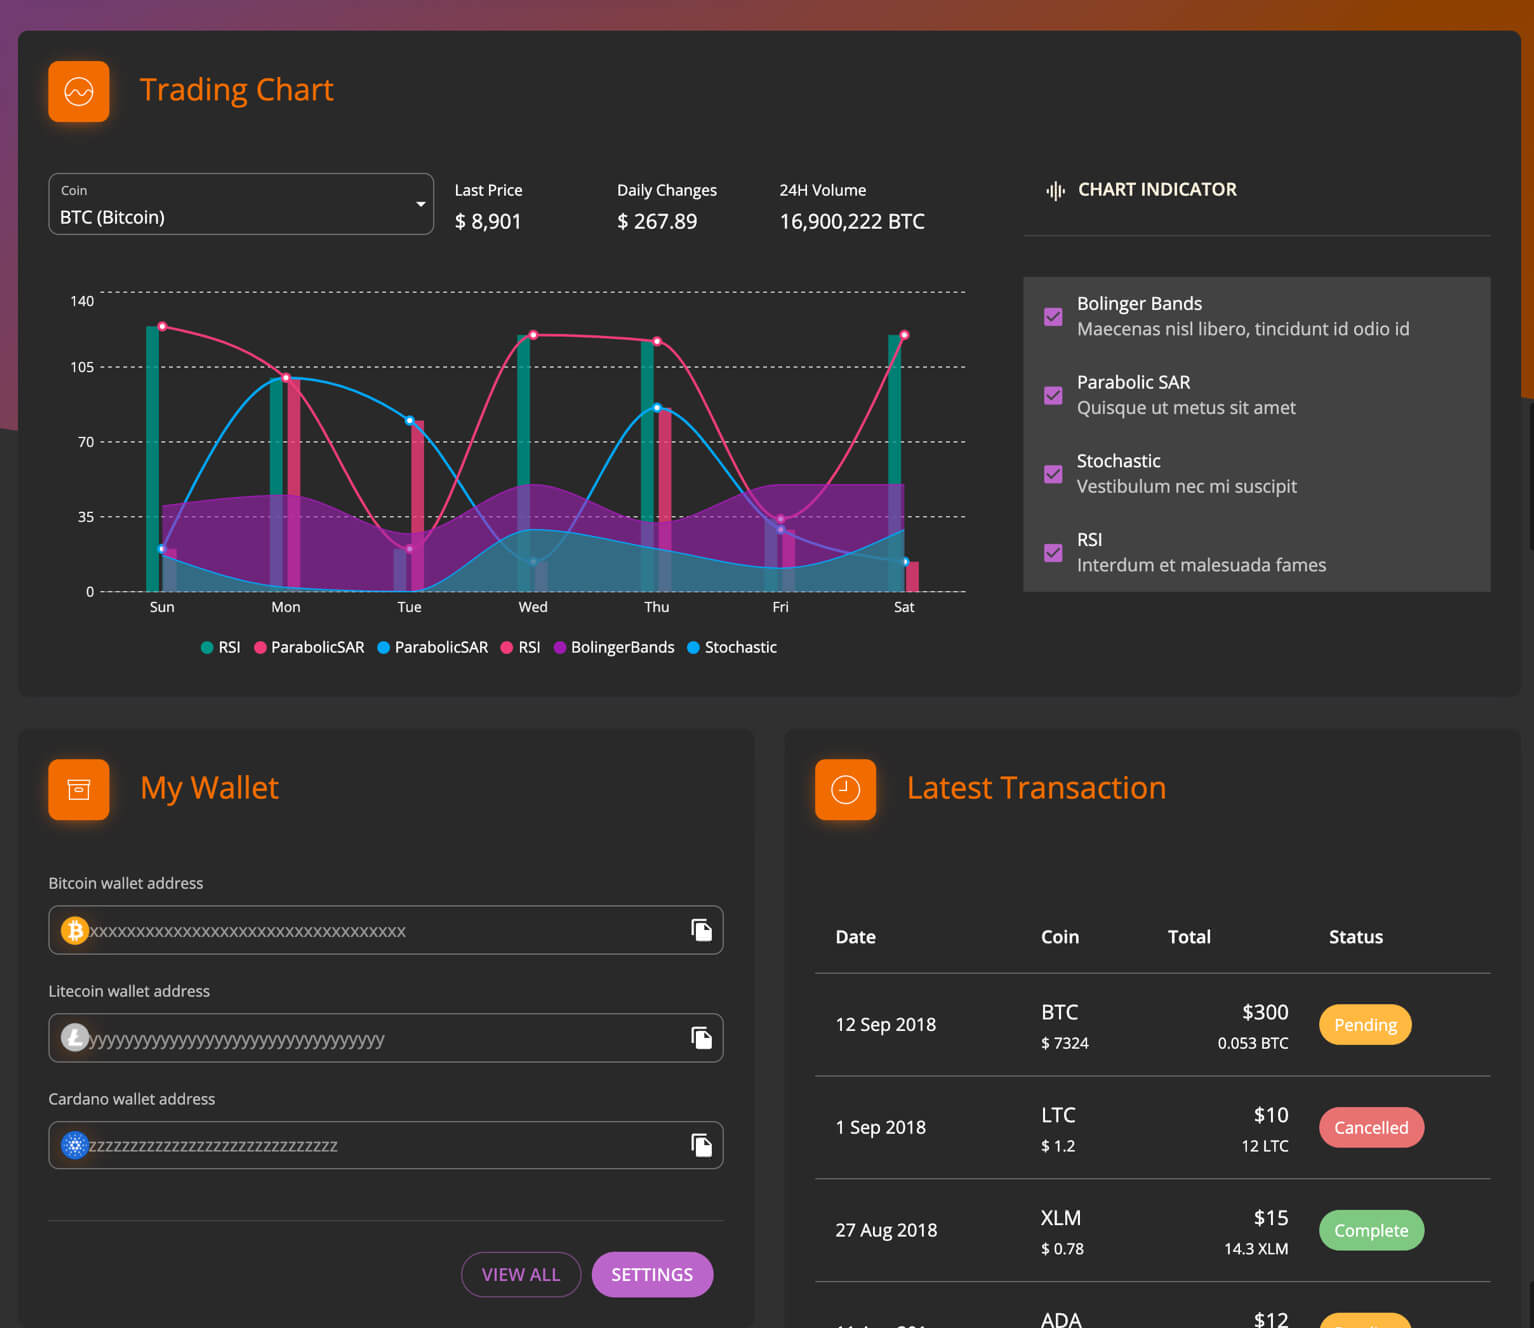Copy the Litecoin wallet address
1534x1328 pixels.
pos(702,1038)
